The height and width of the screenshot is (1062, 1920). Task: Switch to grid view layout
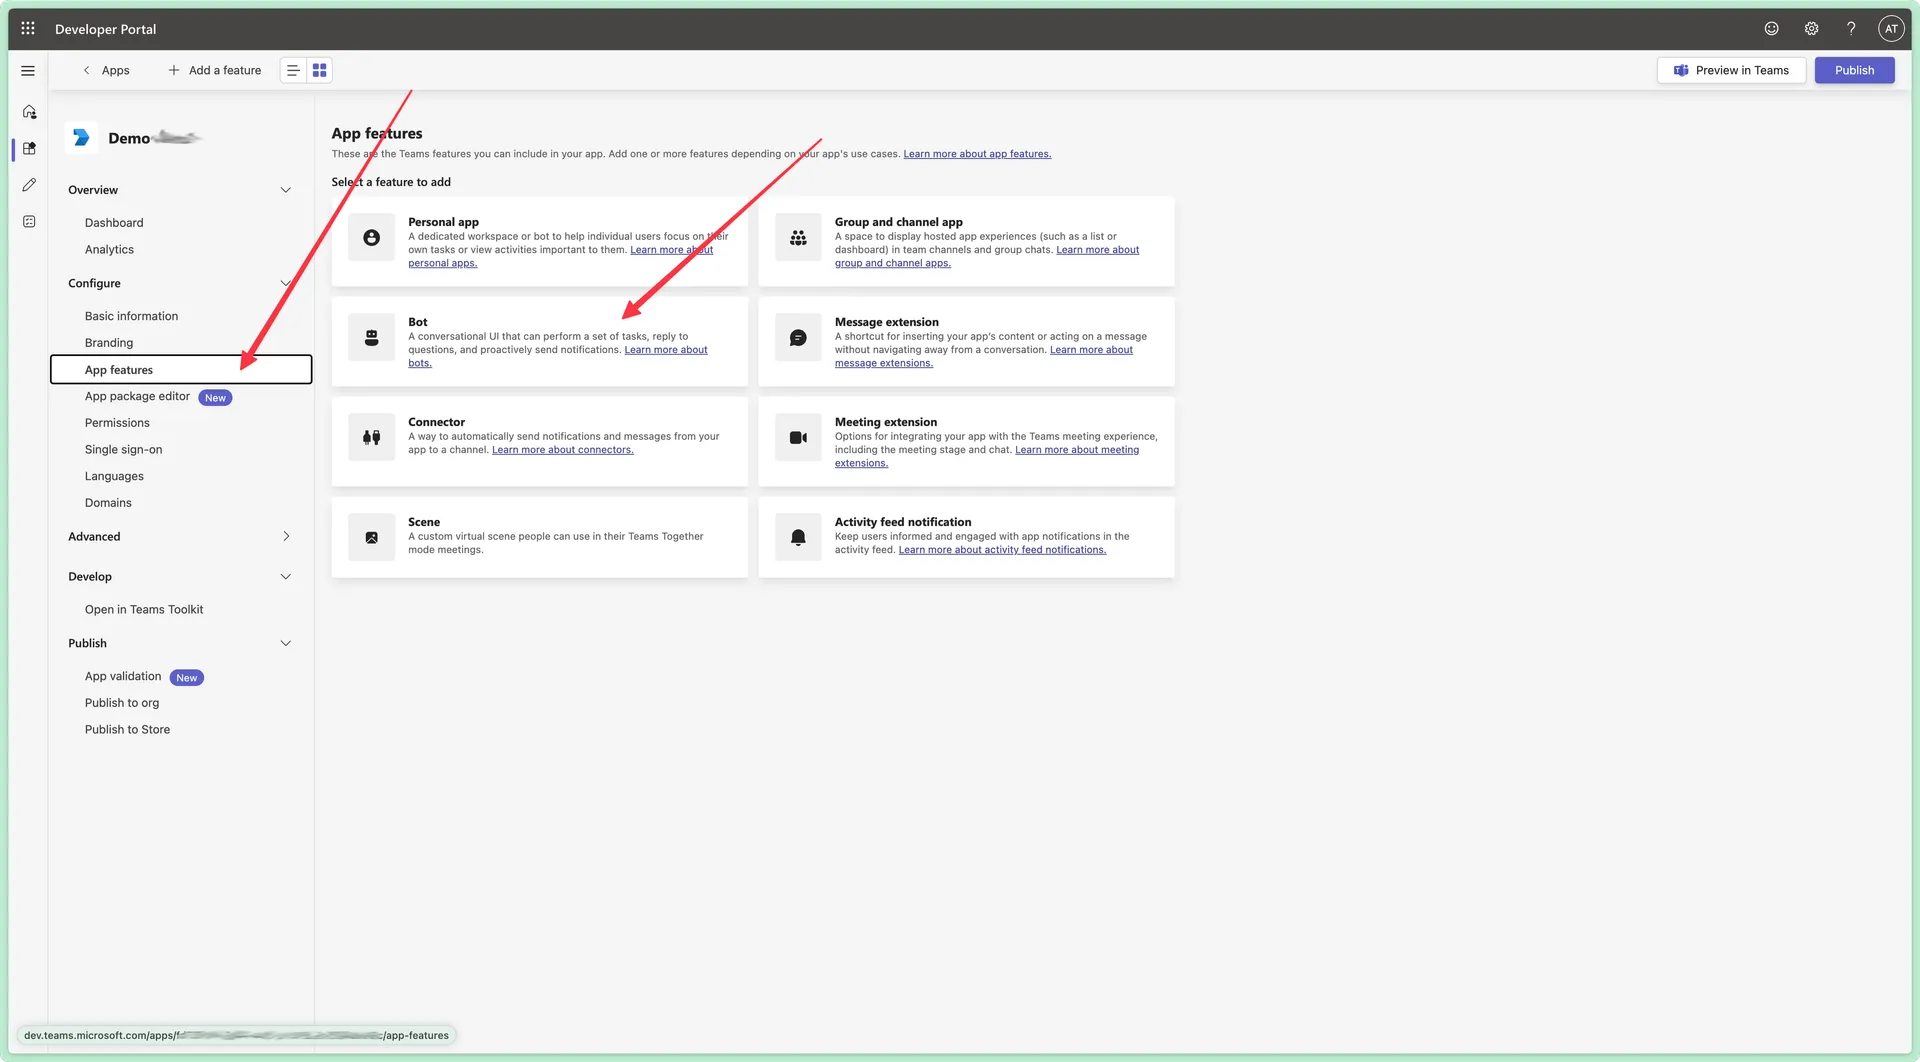click(319, 70)
